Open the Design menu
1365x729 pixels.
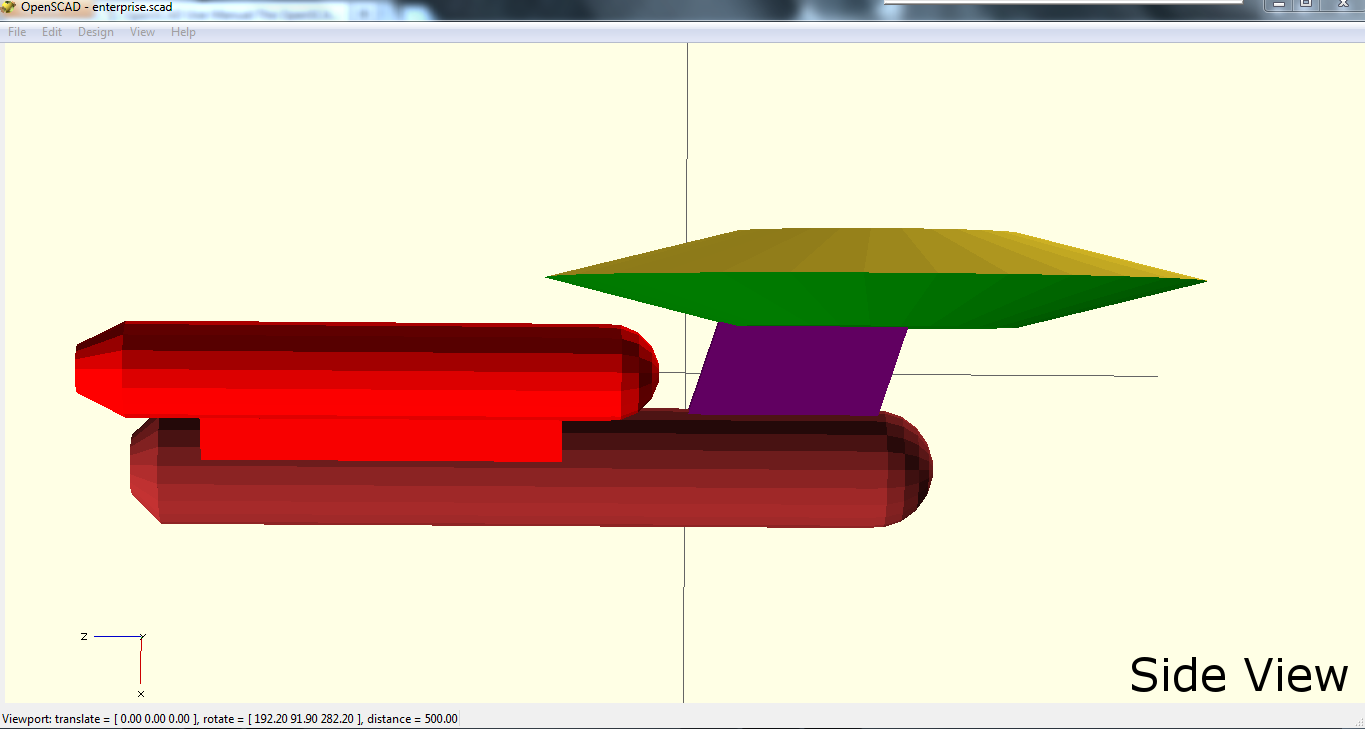(x=95, y=31)
